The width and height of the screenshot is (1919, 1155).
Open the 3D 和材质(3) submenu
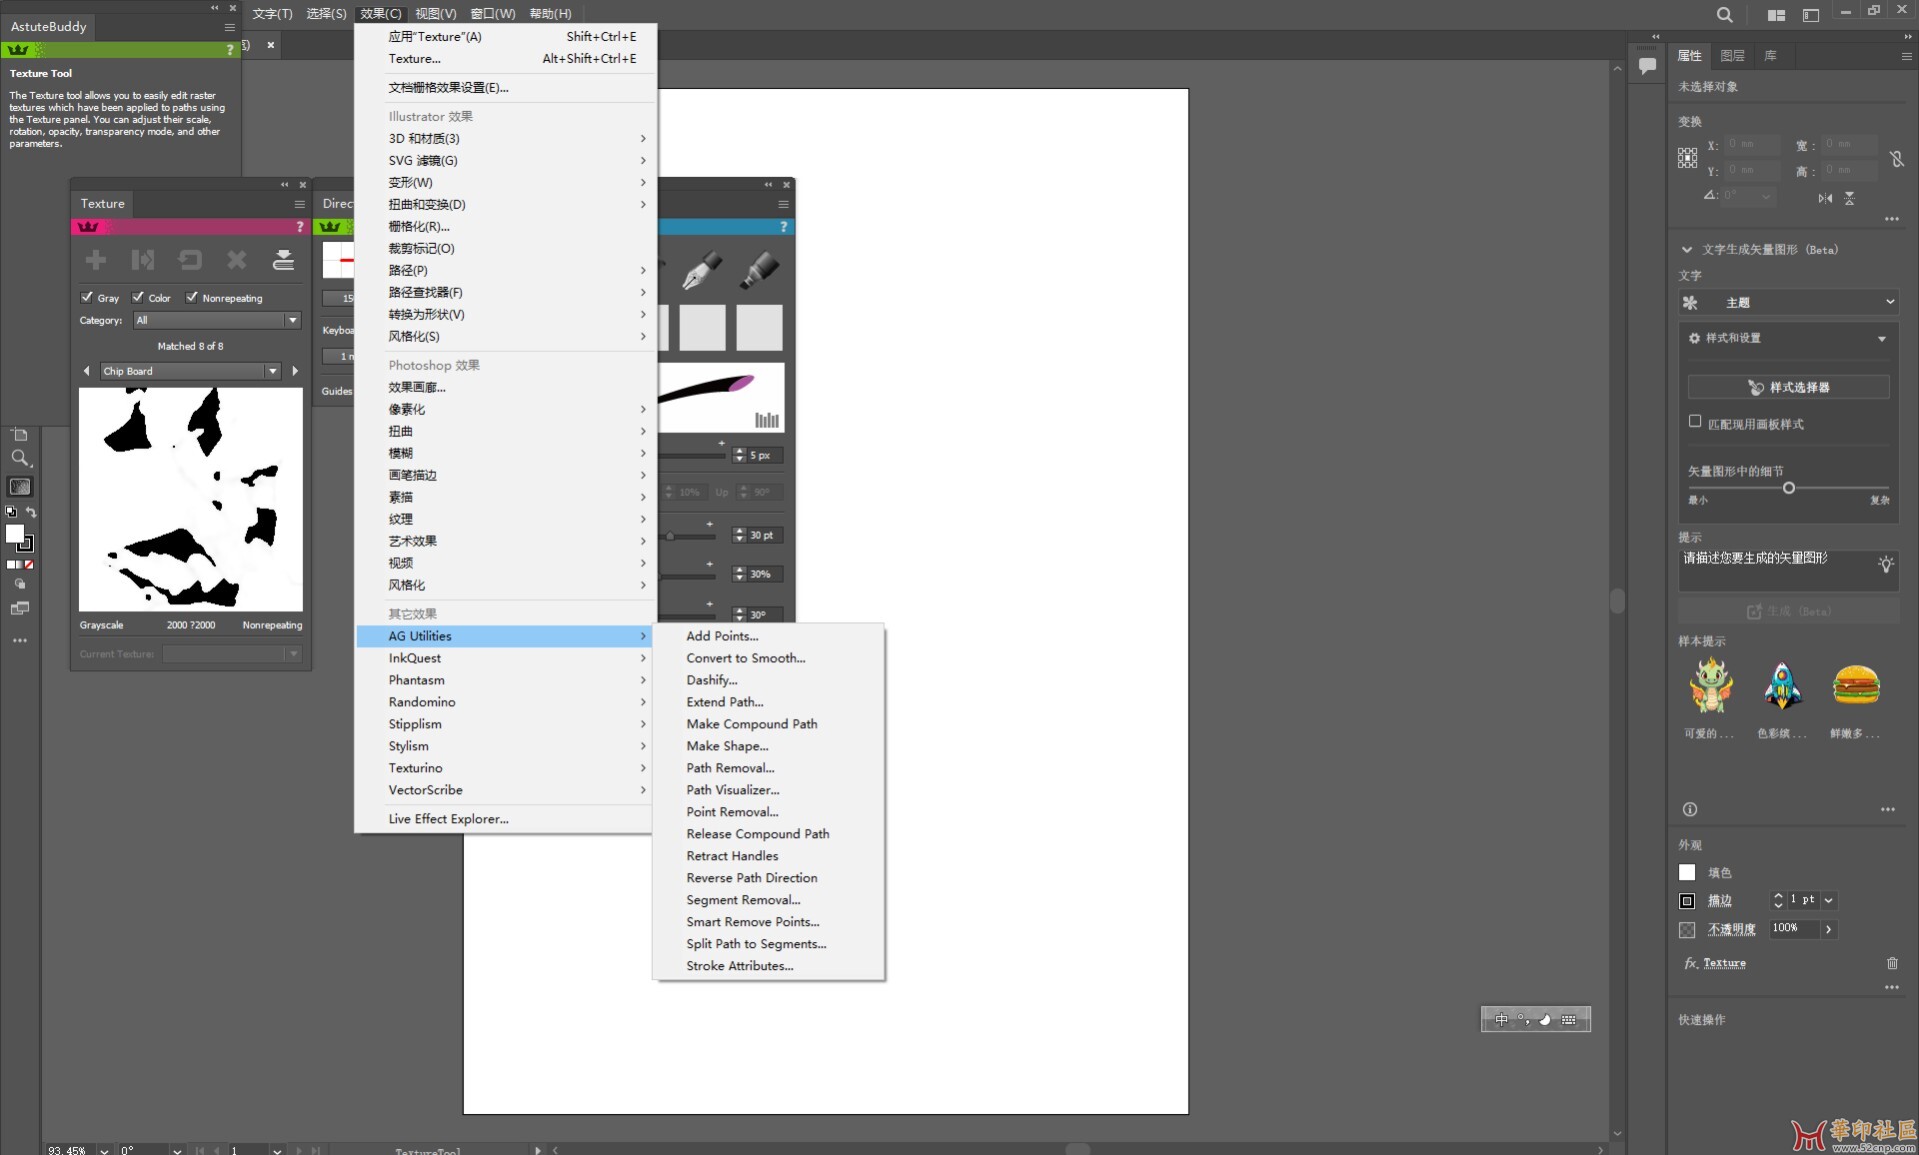click(x=505, y=139)
